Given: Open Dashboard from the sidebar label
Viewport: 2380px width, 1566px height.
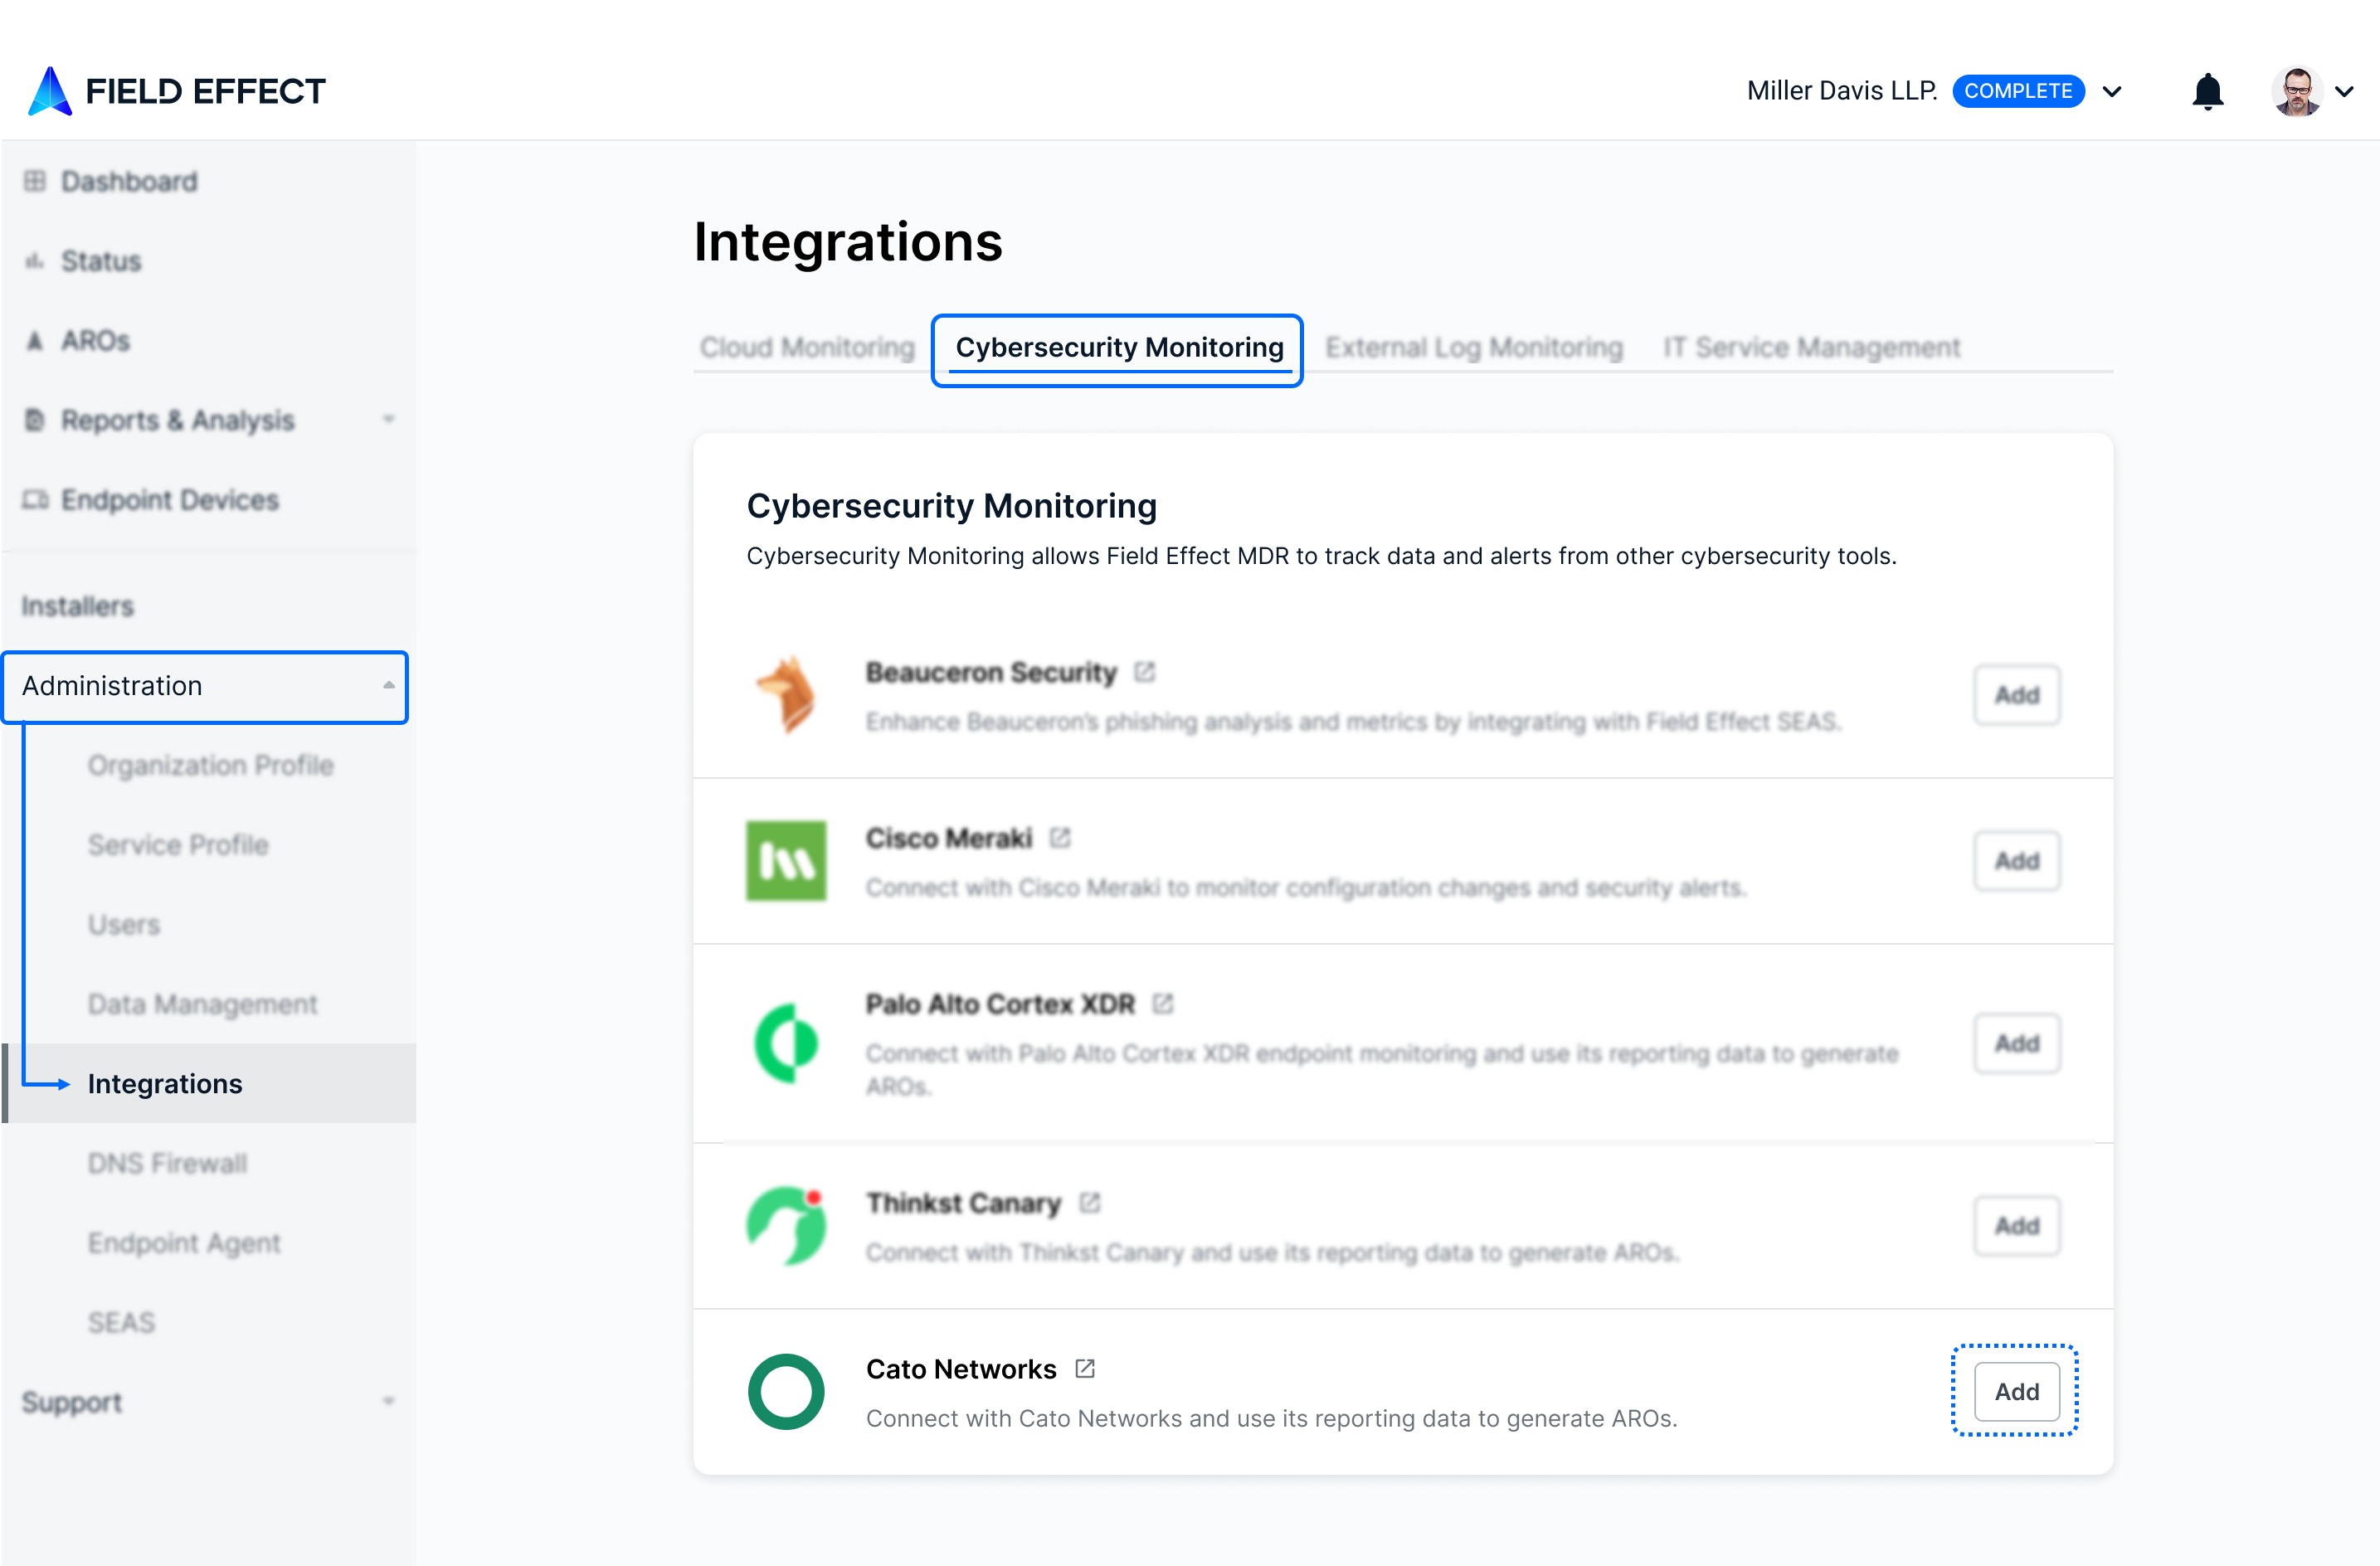Looking at the screenshot, I should [x=130, y=181].
